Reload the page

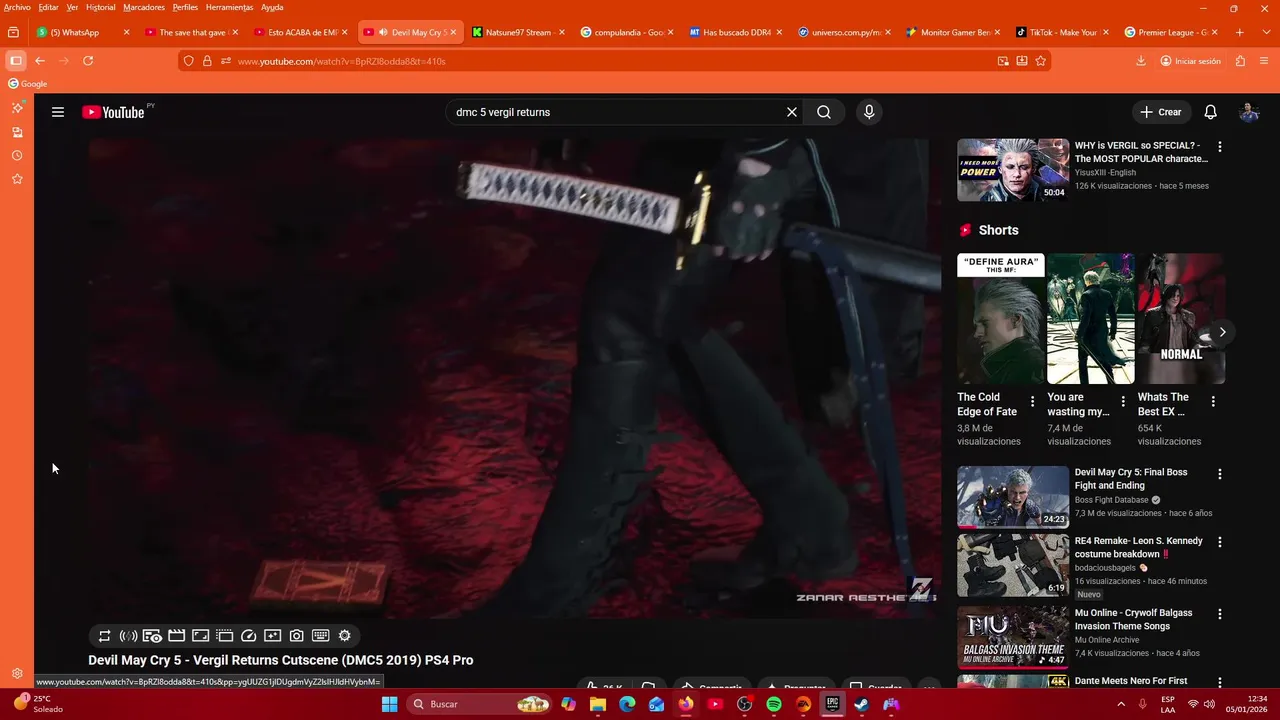pyautogui.click(x=88, y=61)
